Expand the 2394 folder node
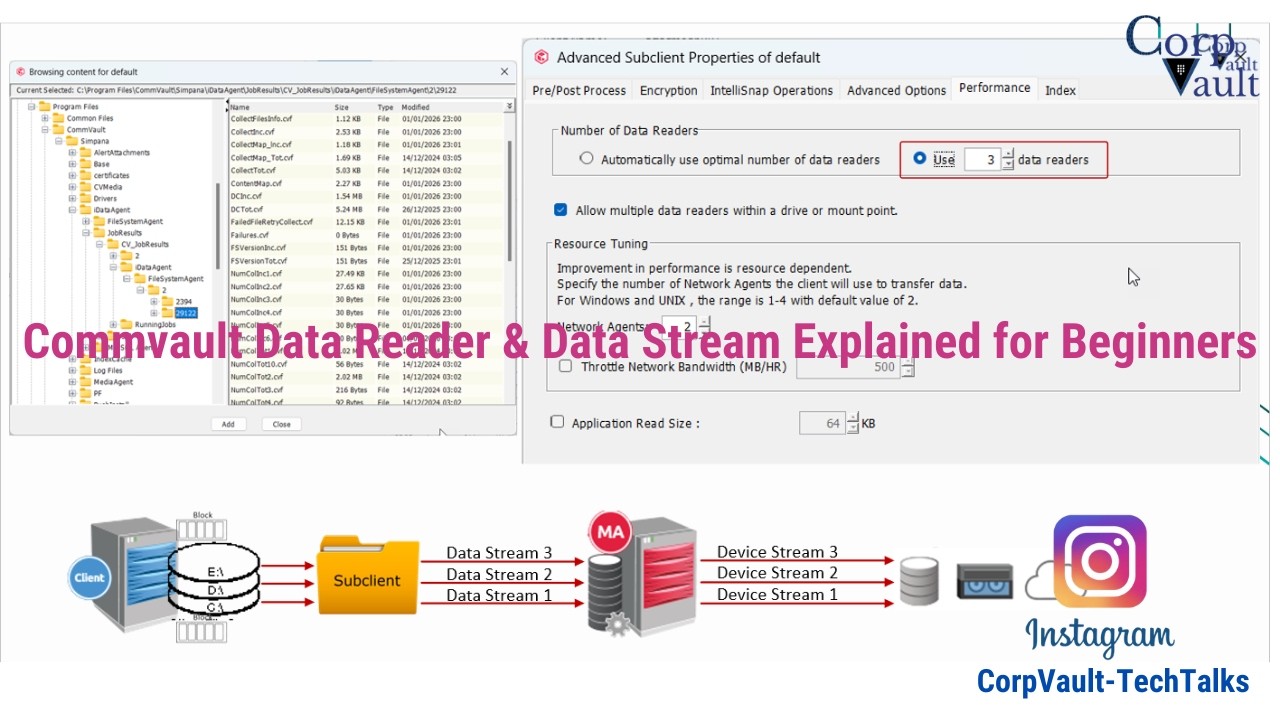This screenshot has width=1280, height=720. (153, 301)
